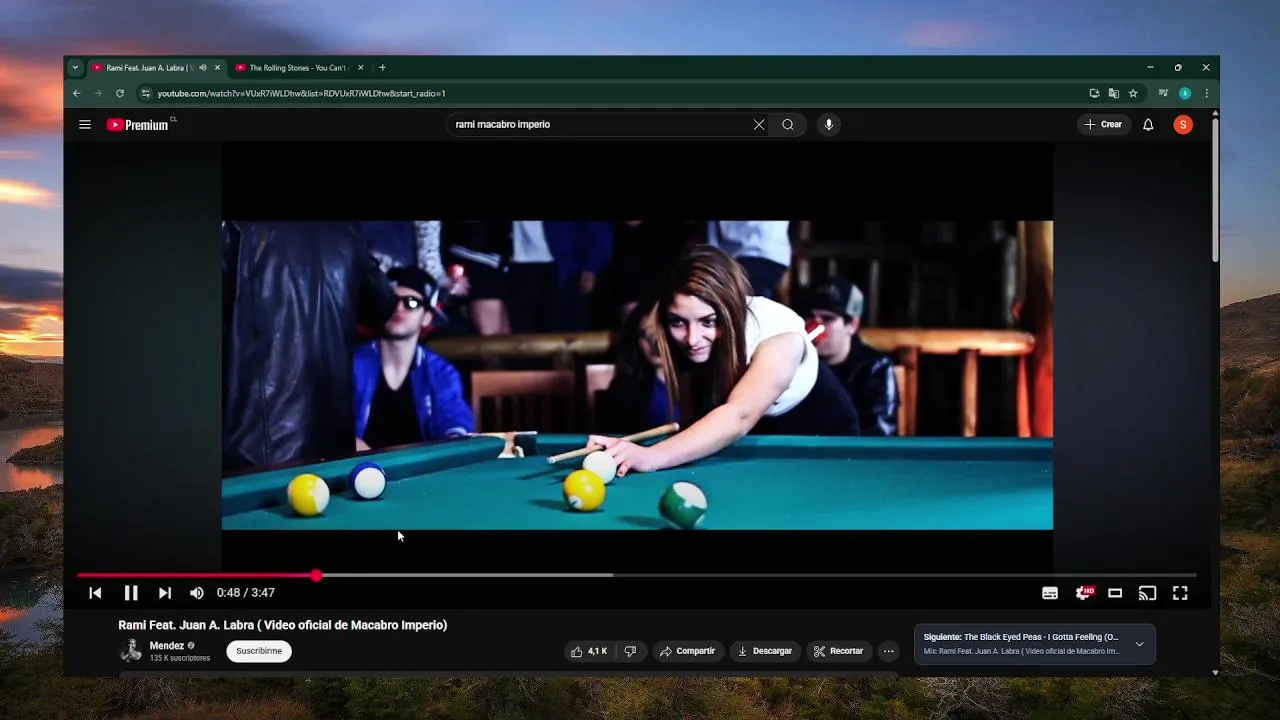
Task: Click the video frame showing the pool table
Action: tap(637, 375)
